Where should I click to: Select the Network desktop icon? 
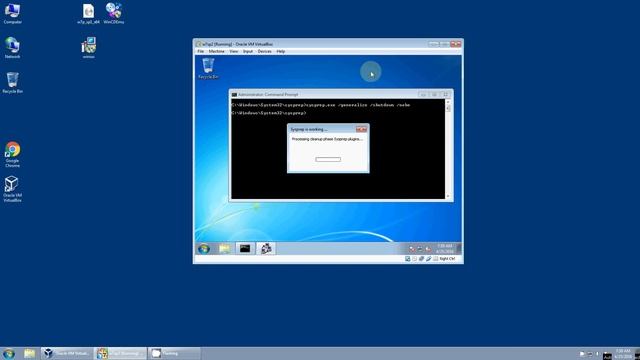12,47
